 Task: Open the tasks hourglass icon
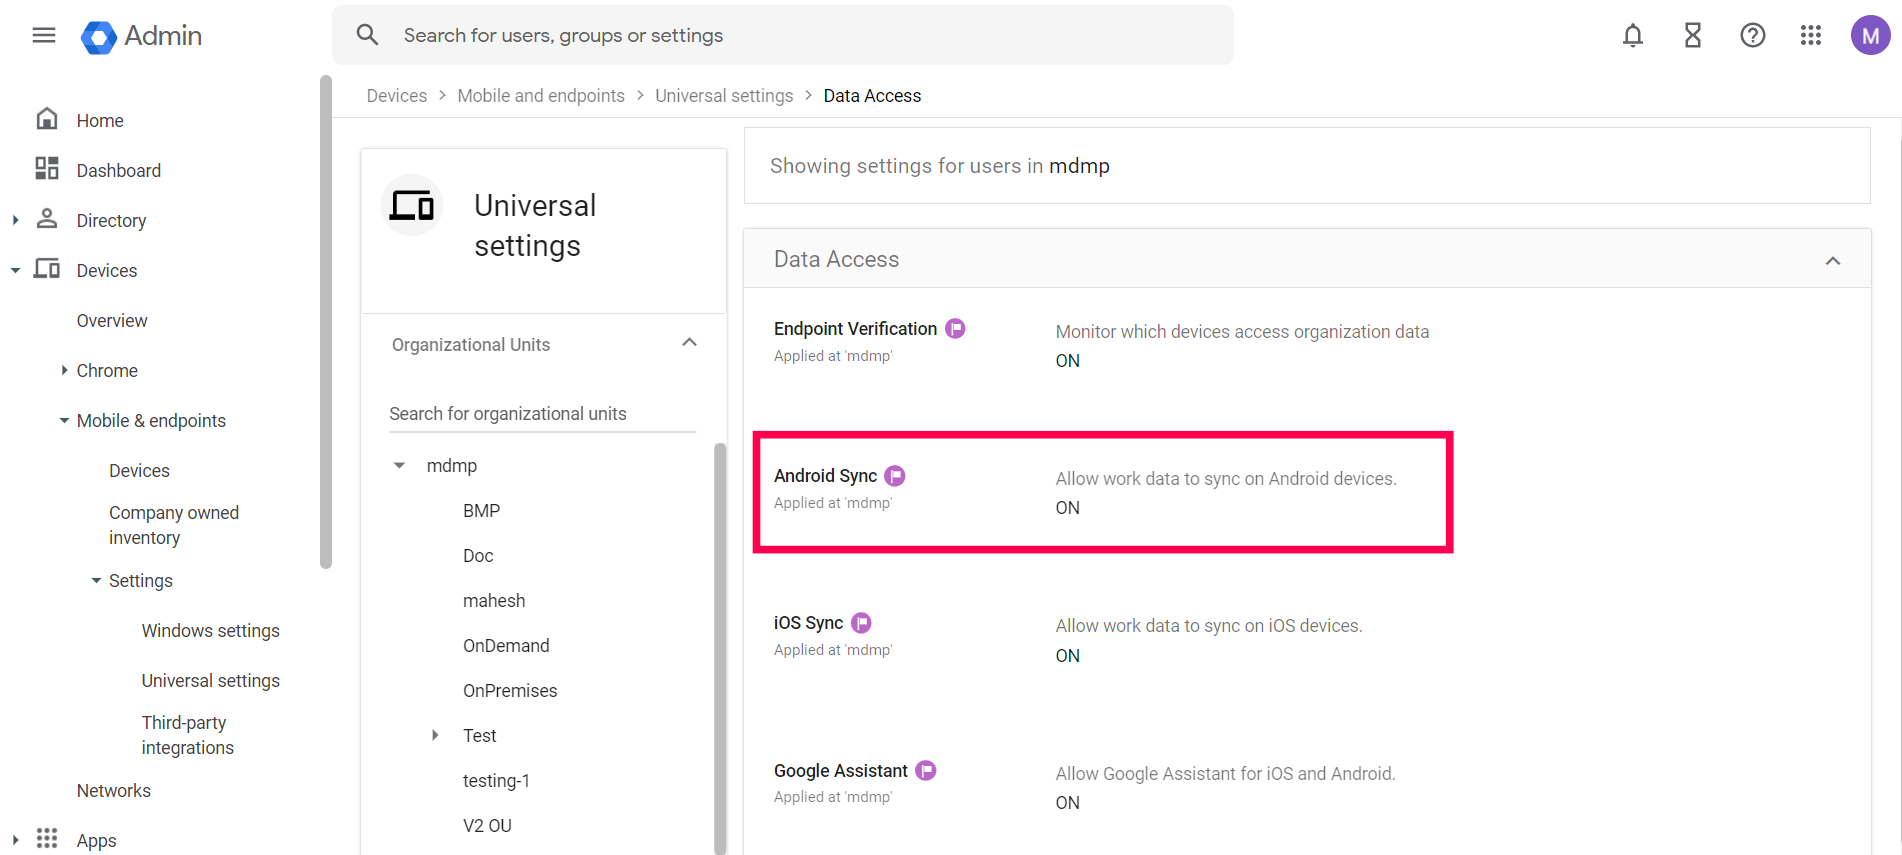point(1692,36)
